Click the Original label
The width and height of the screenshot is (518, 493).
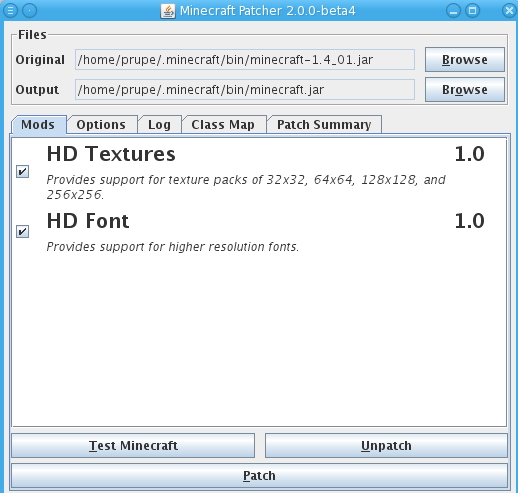pyautogui.click(x=40, y=60)
